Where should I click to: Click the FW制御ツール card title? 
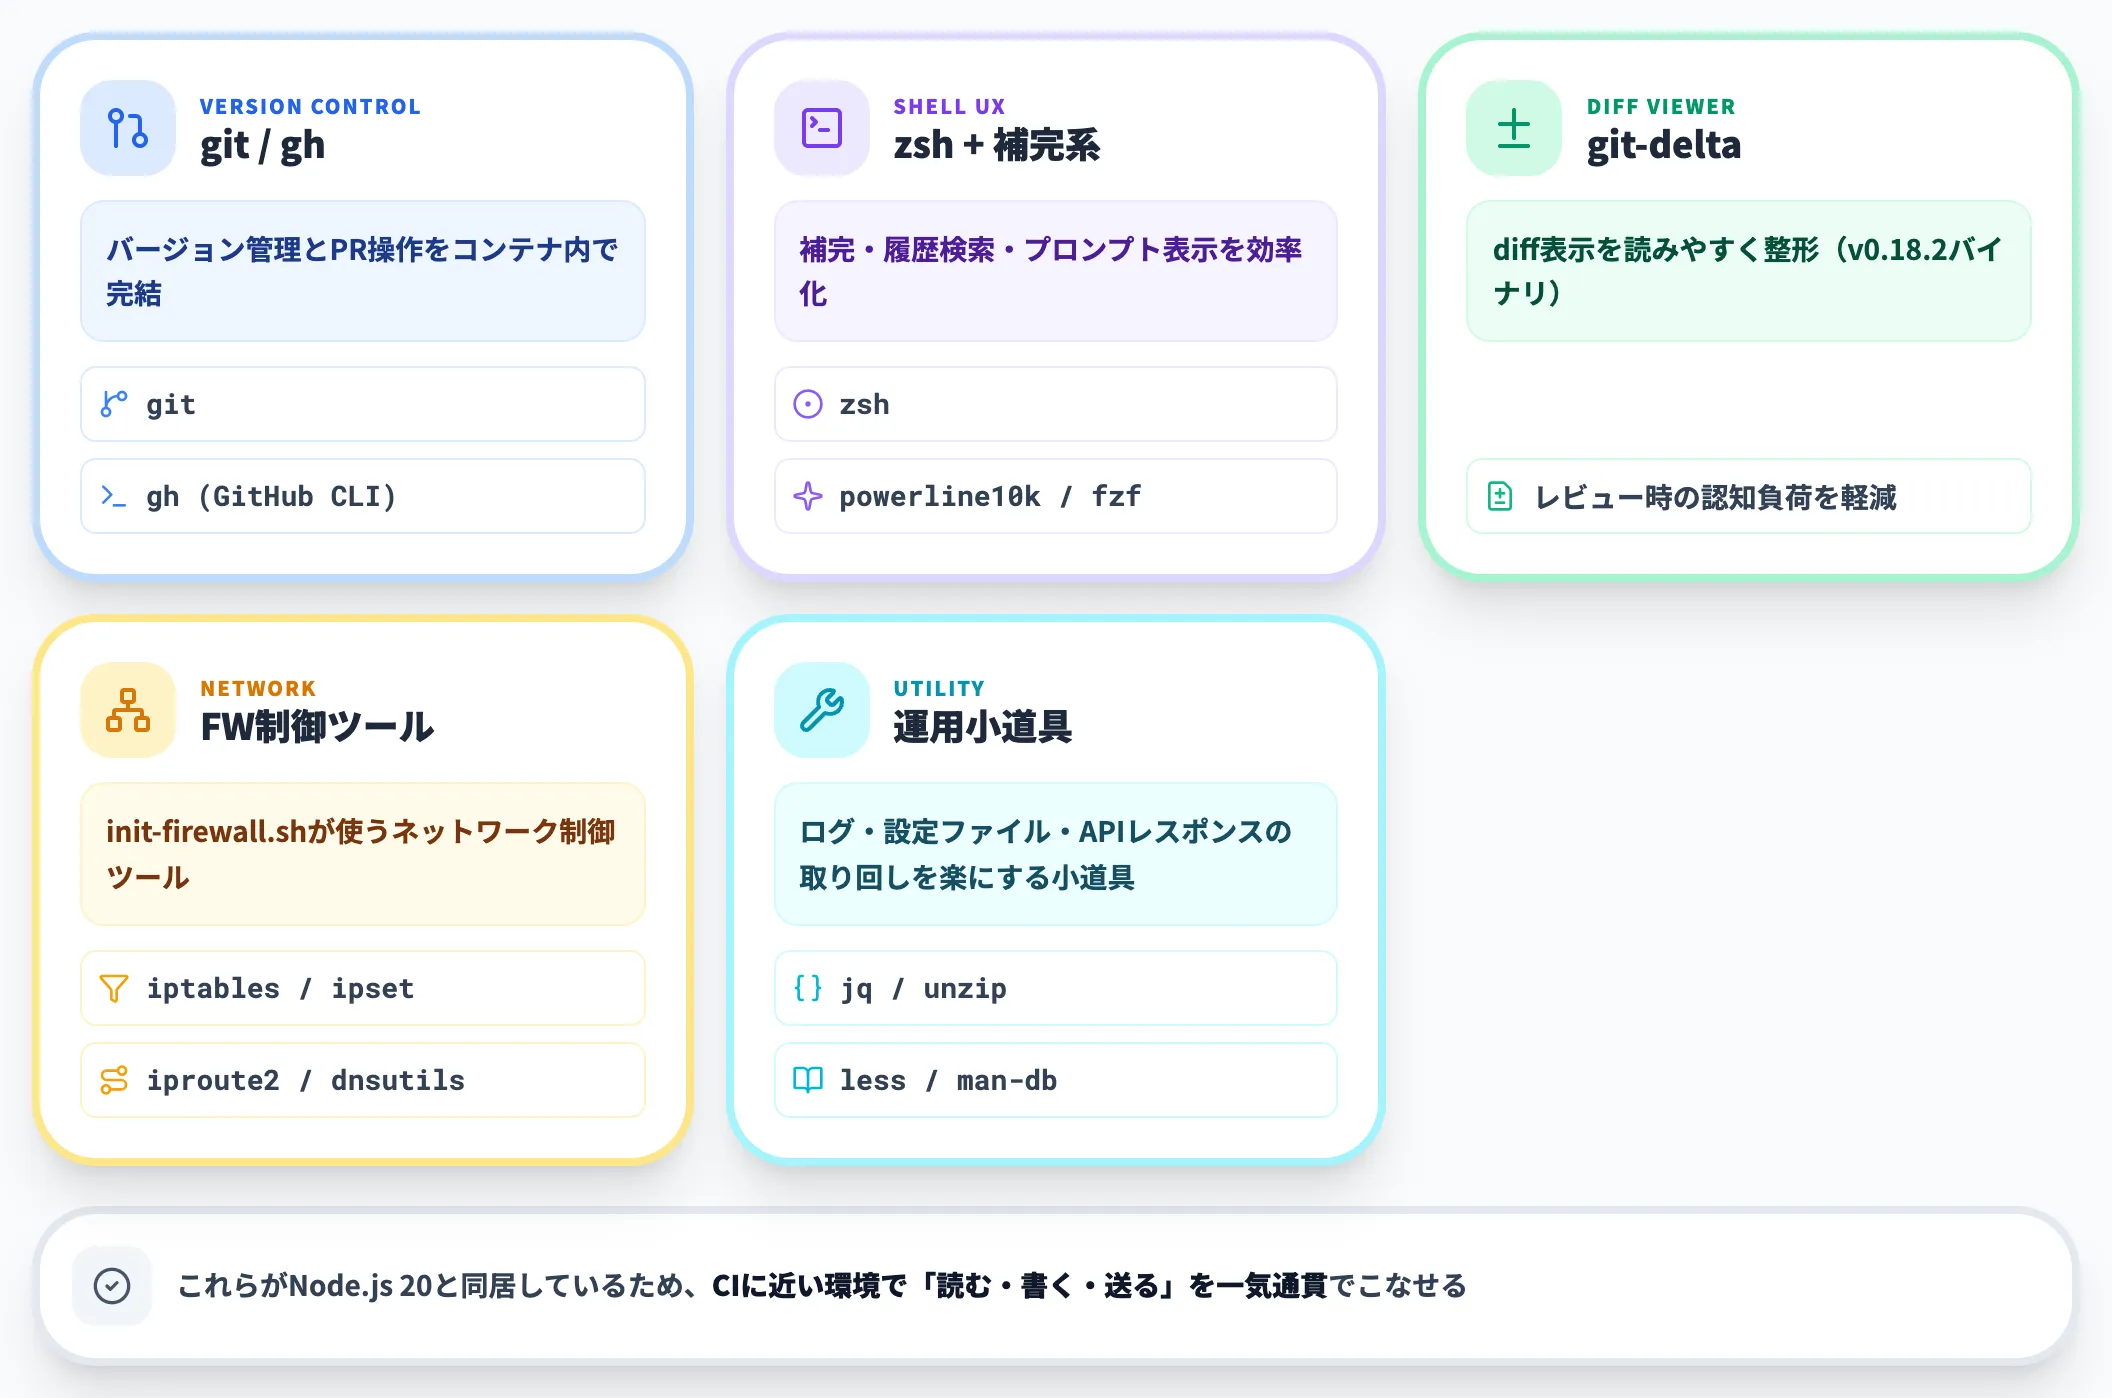click(x=317, y=727)
